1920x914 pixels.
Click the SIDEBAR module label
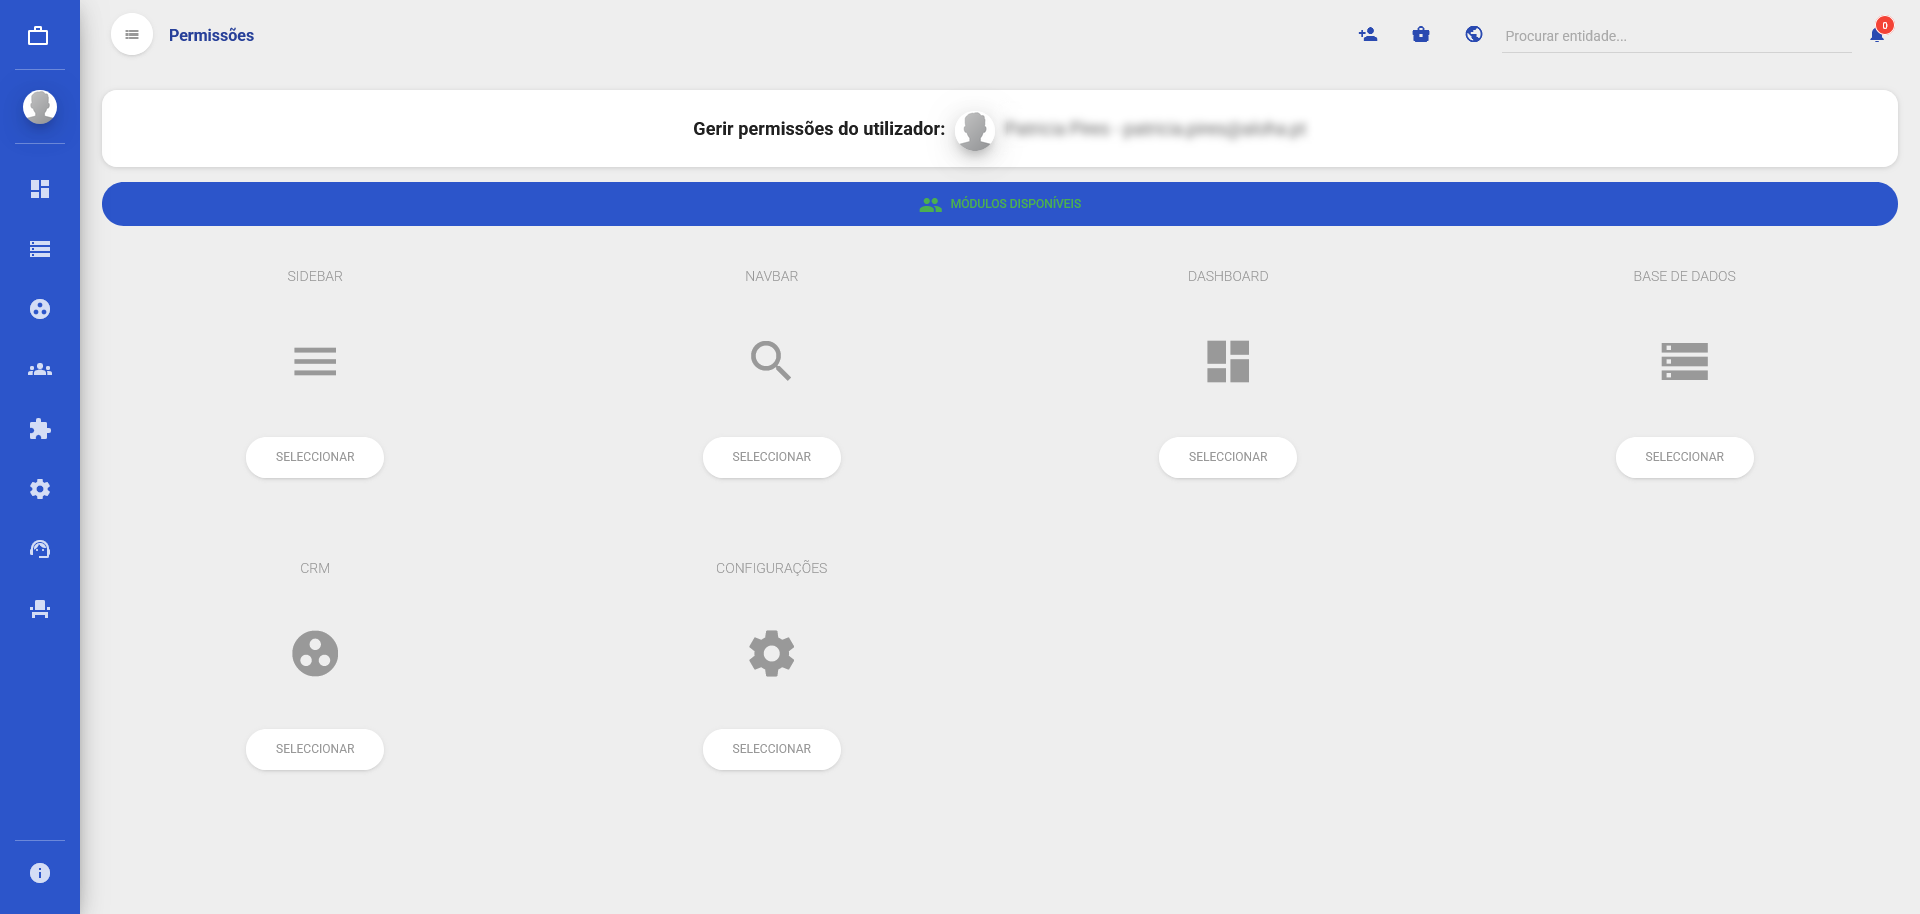pos(315,276)
